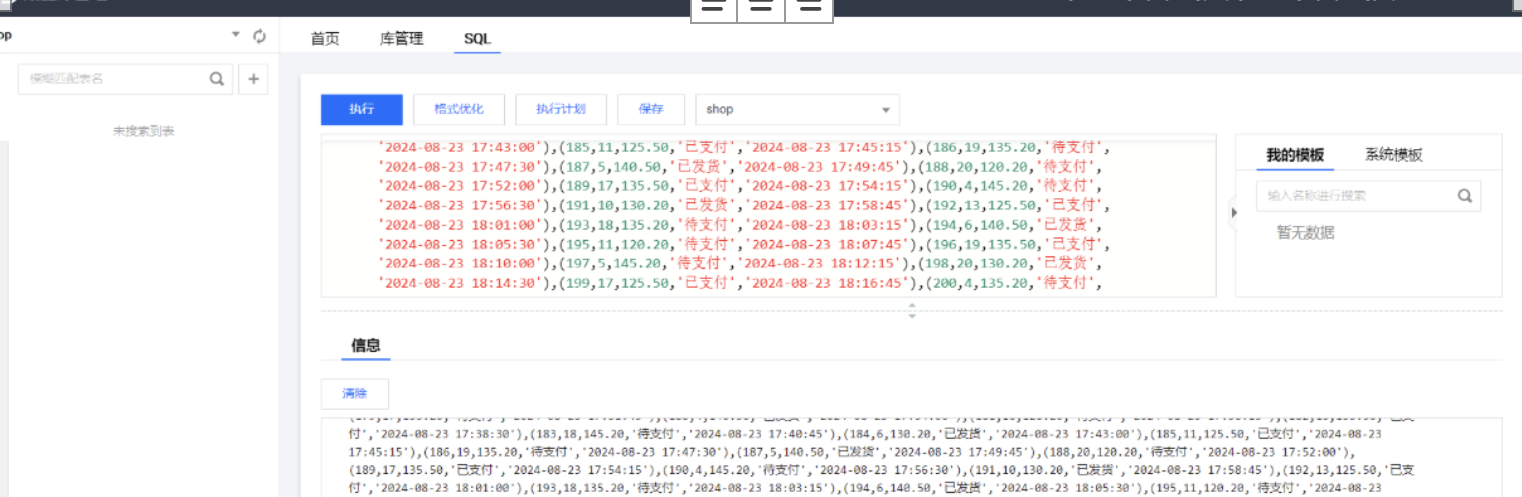Clear the output with the 清除 button

coord(354,394)
